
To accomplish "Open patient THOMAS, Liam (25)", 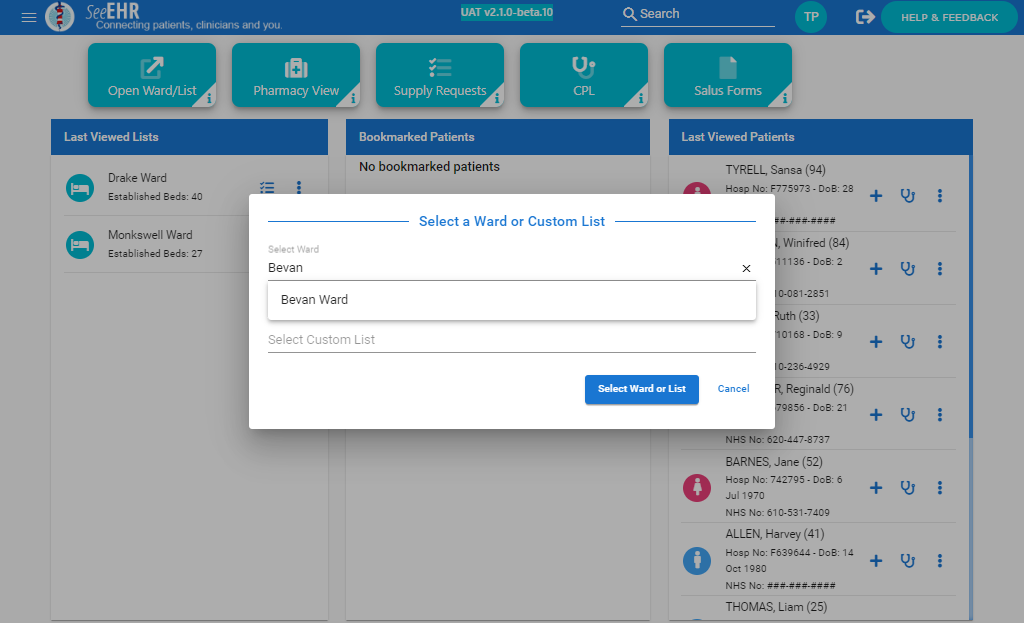I will (776, 607).
